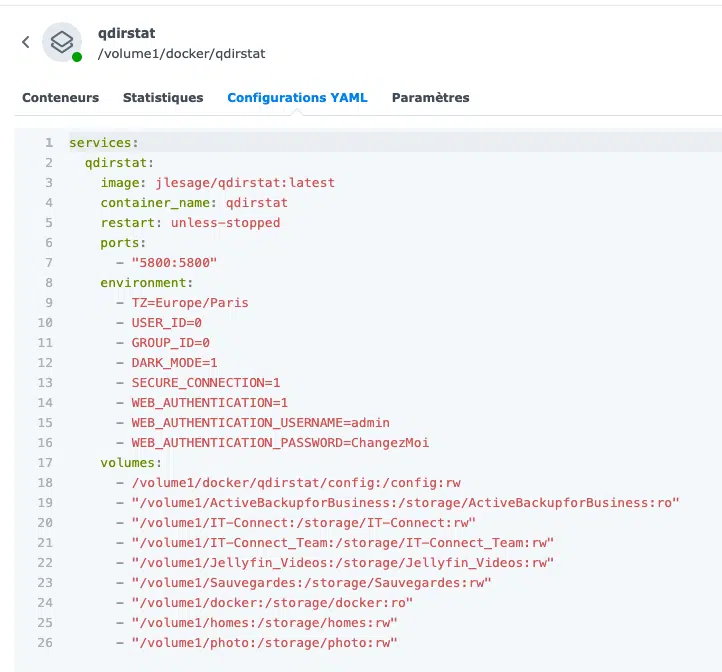Click the WEB_AUTHENTICATION_PASSWORD=ChangezMoi entry
Viewport: 722px width, 672px height.
(x=280, y=443)
